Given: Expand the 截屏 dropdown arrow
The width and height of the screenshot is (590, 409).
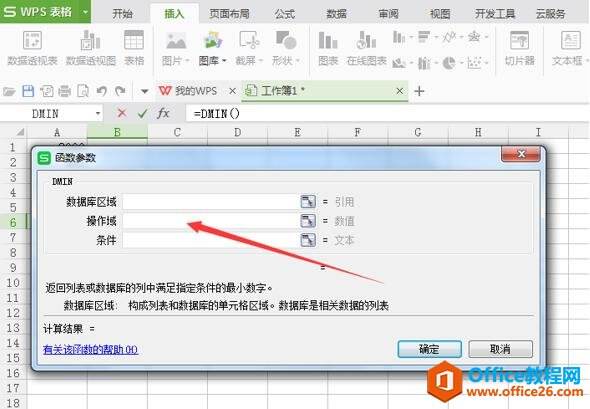Looking at the screenshot, I should click(x=260, y=61).
